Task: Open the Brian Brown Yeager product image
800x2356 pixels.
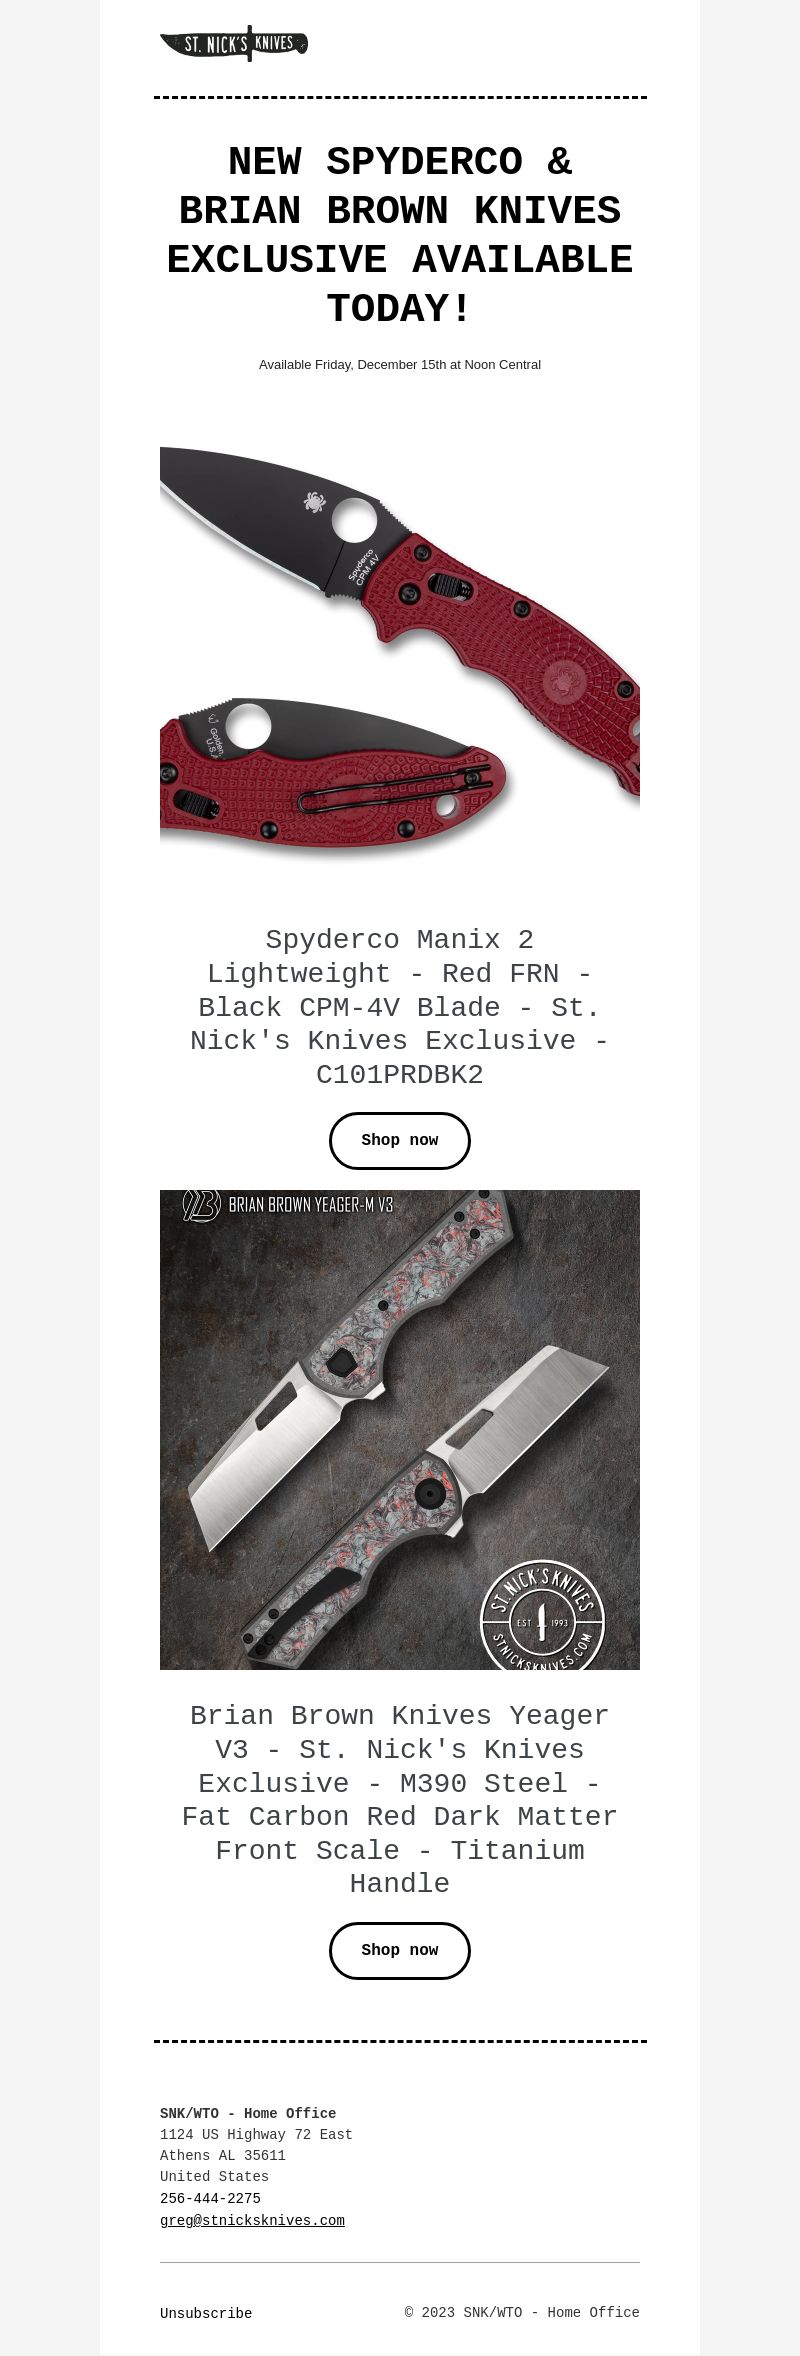Action: (x=400, y=1429)
